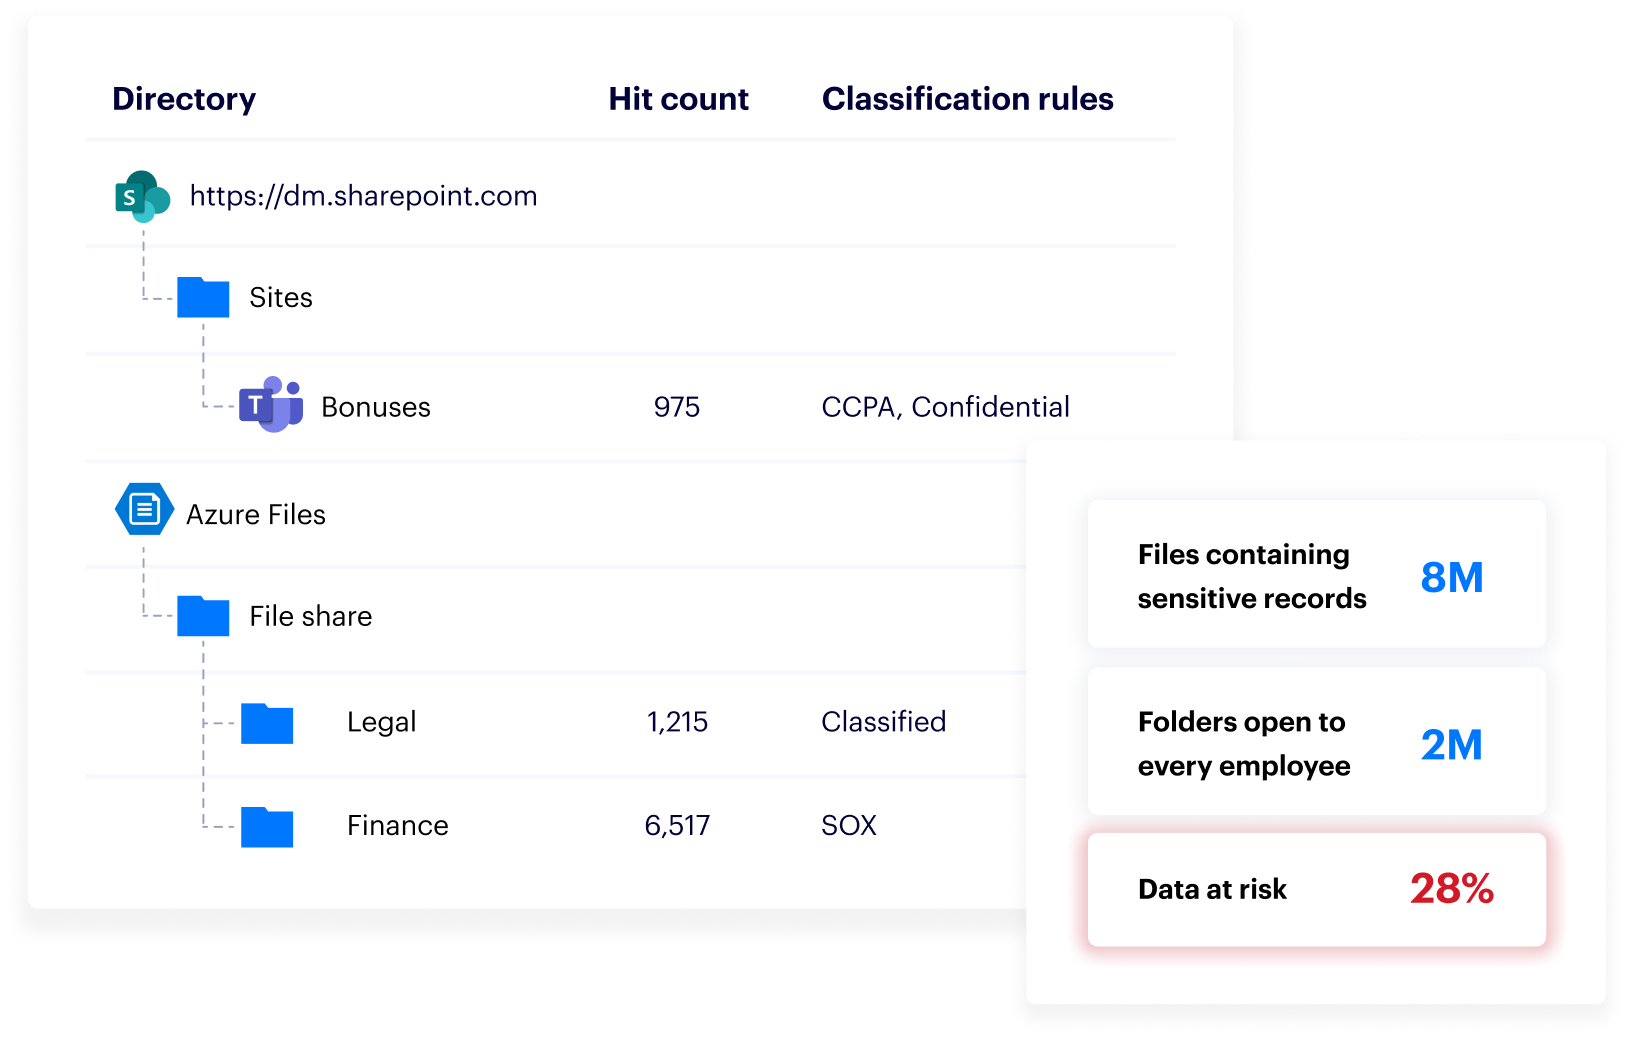Select the Legal folder label

pyautogui.click(x=381, y=722)
